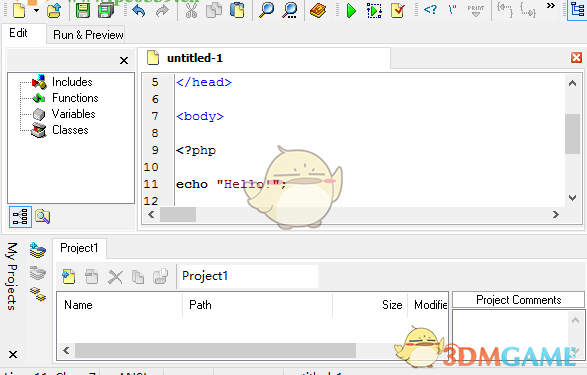Click the editor vertical scrollbar up arrow
The image size is (587, 375).
572,83
